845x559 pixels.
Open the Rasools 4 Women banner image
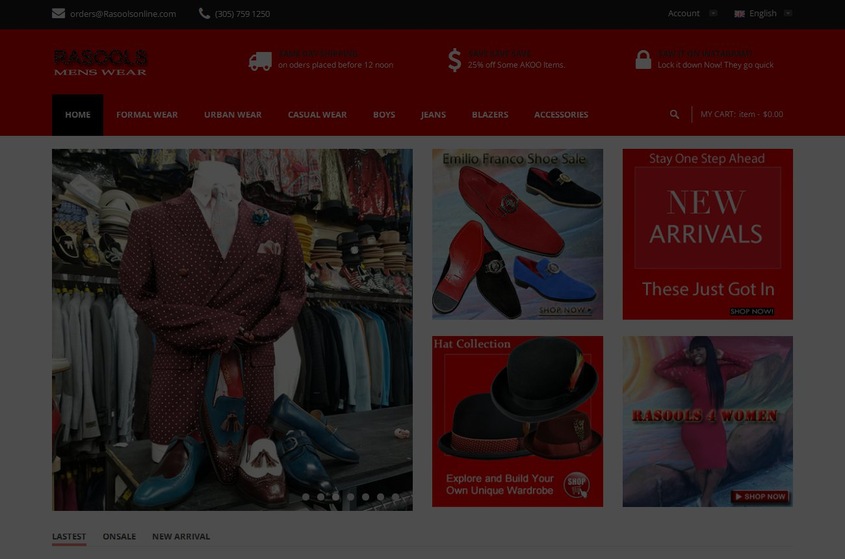pyautogui.click(x=708, y=422)
